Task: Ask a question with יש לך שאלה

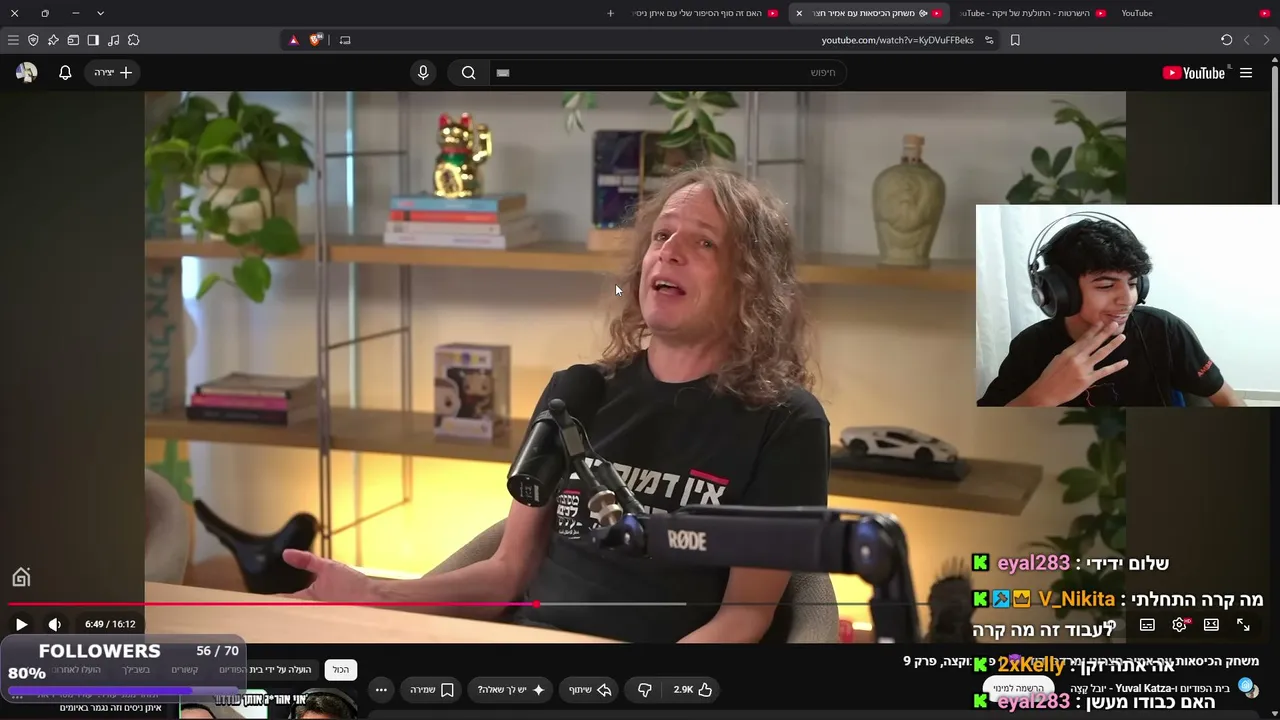Action: (510, 690)
